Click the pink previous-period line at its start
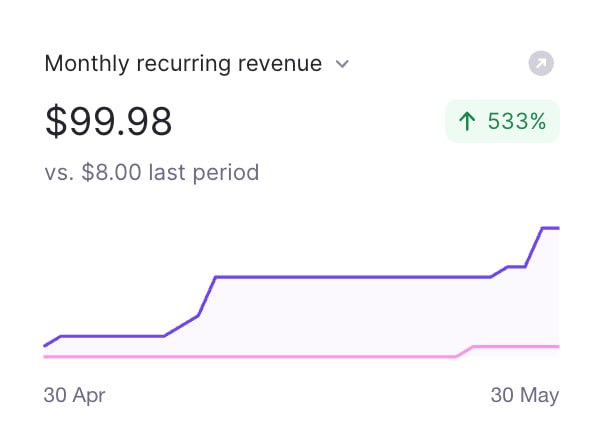The height and width of the screenshot is (448, 614). 45,357
